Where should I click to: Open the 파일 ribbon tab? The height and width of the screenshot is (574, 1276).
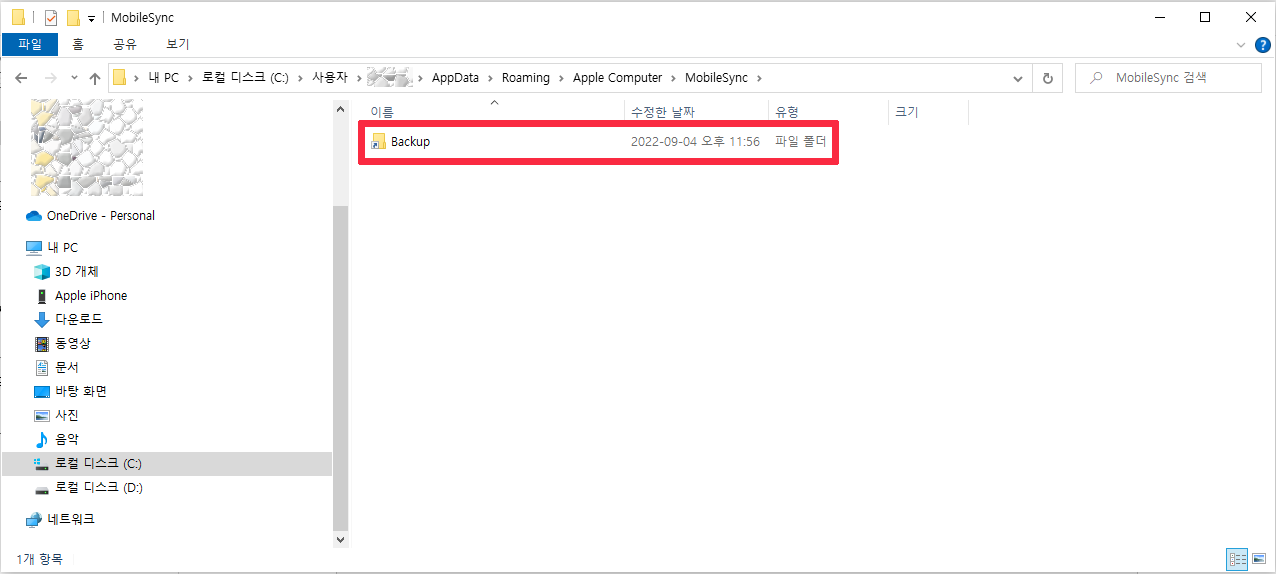click(30, 44)
